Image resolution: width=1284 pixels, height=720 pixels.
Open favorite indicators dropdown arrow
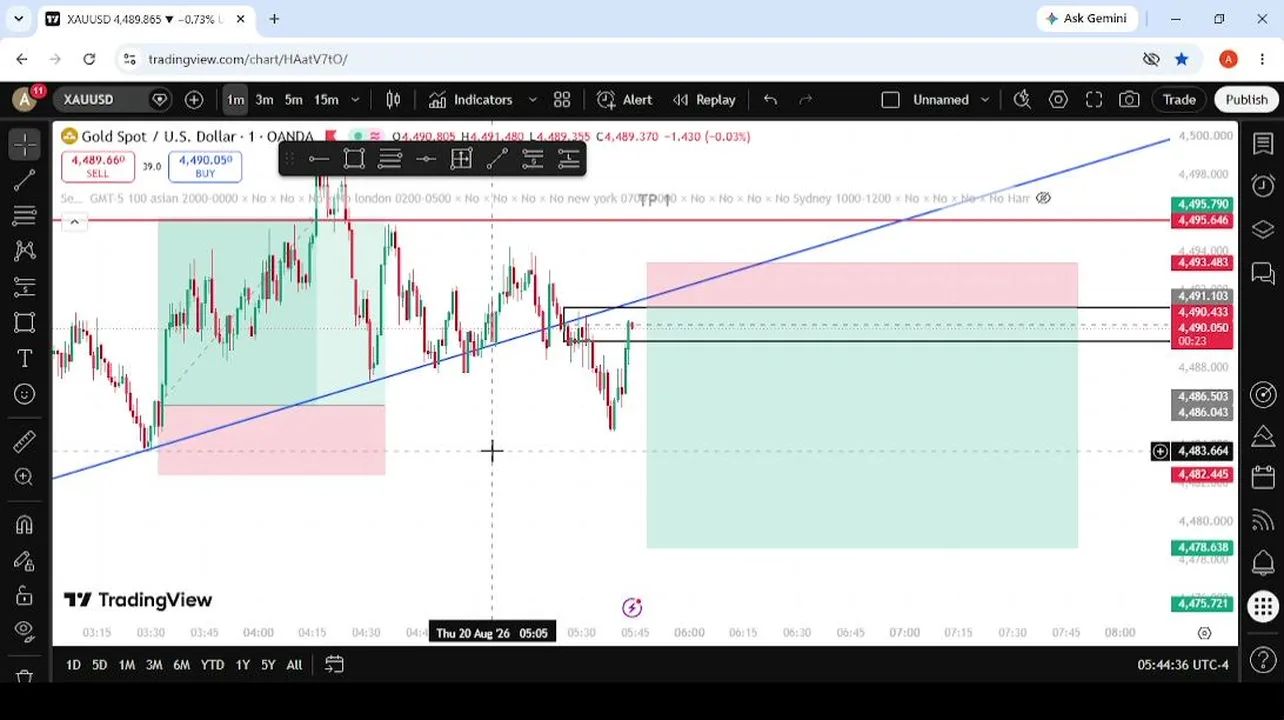click(532, 99)
